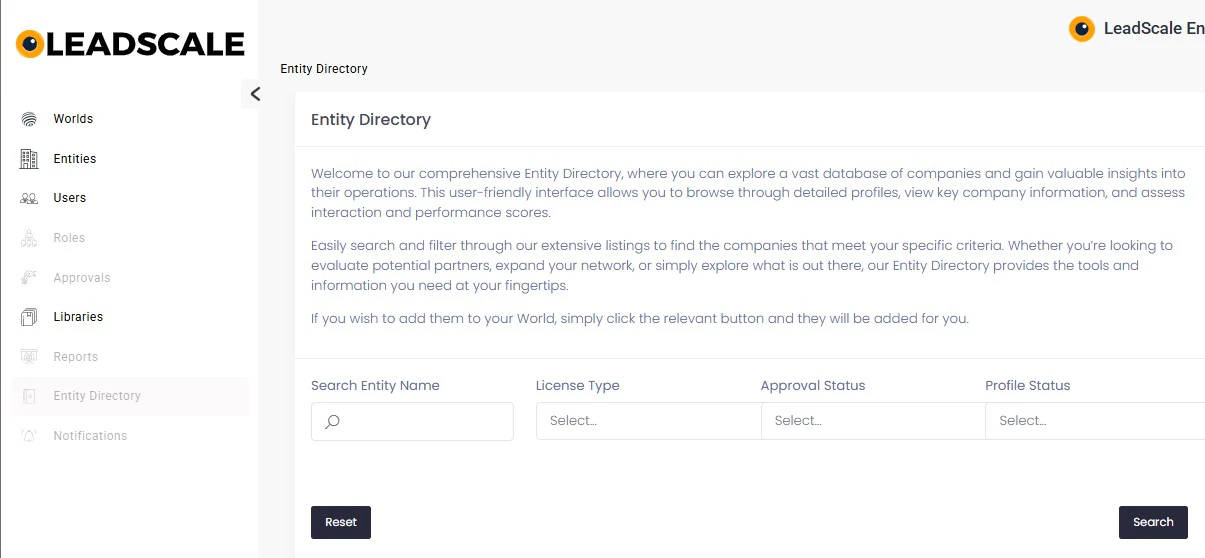
Task: Click the Entities building icon
Action: (29, 159)
